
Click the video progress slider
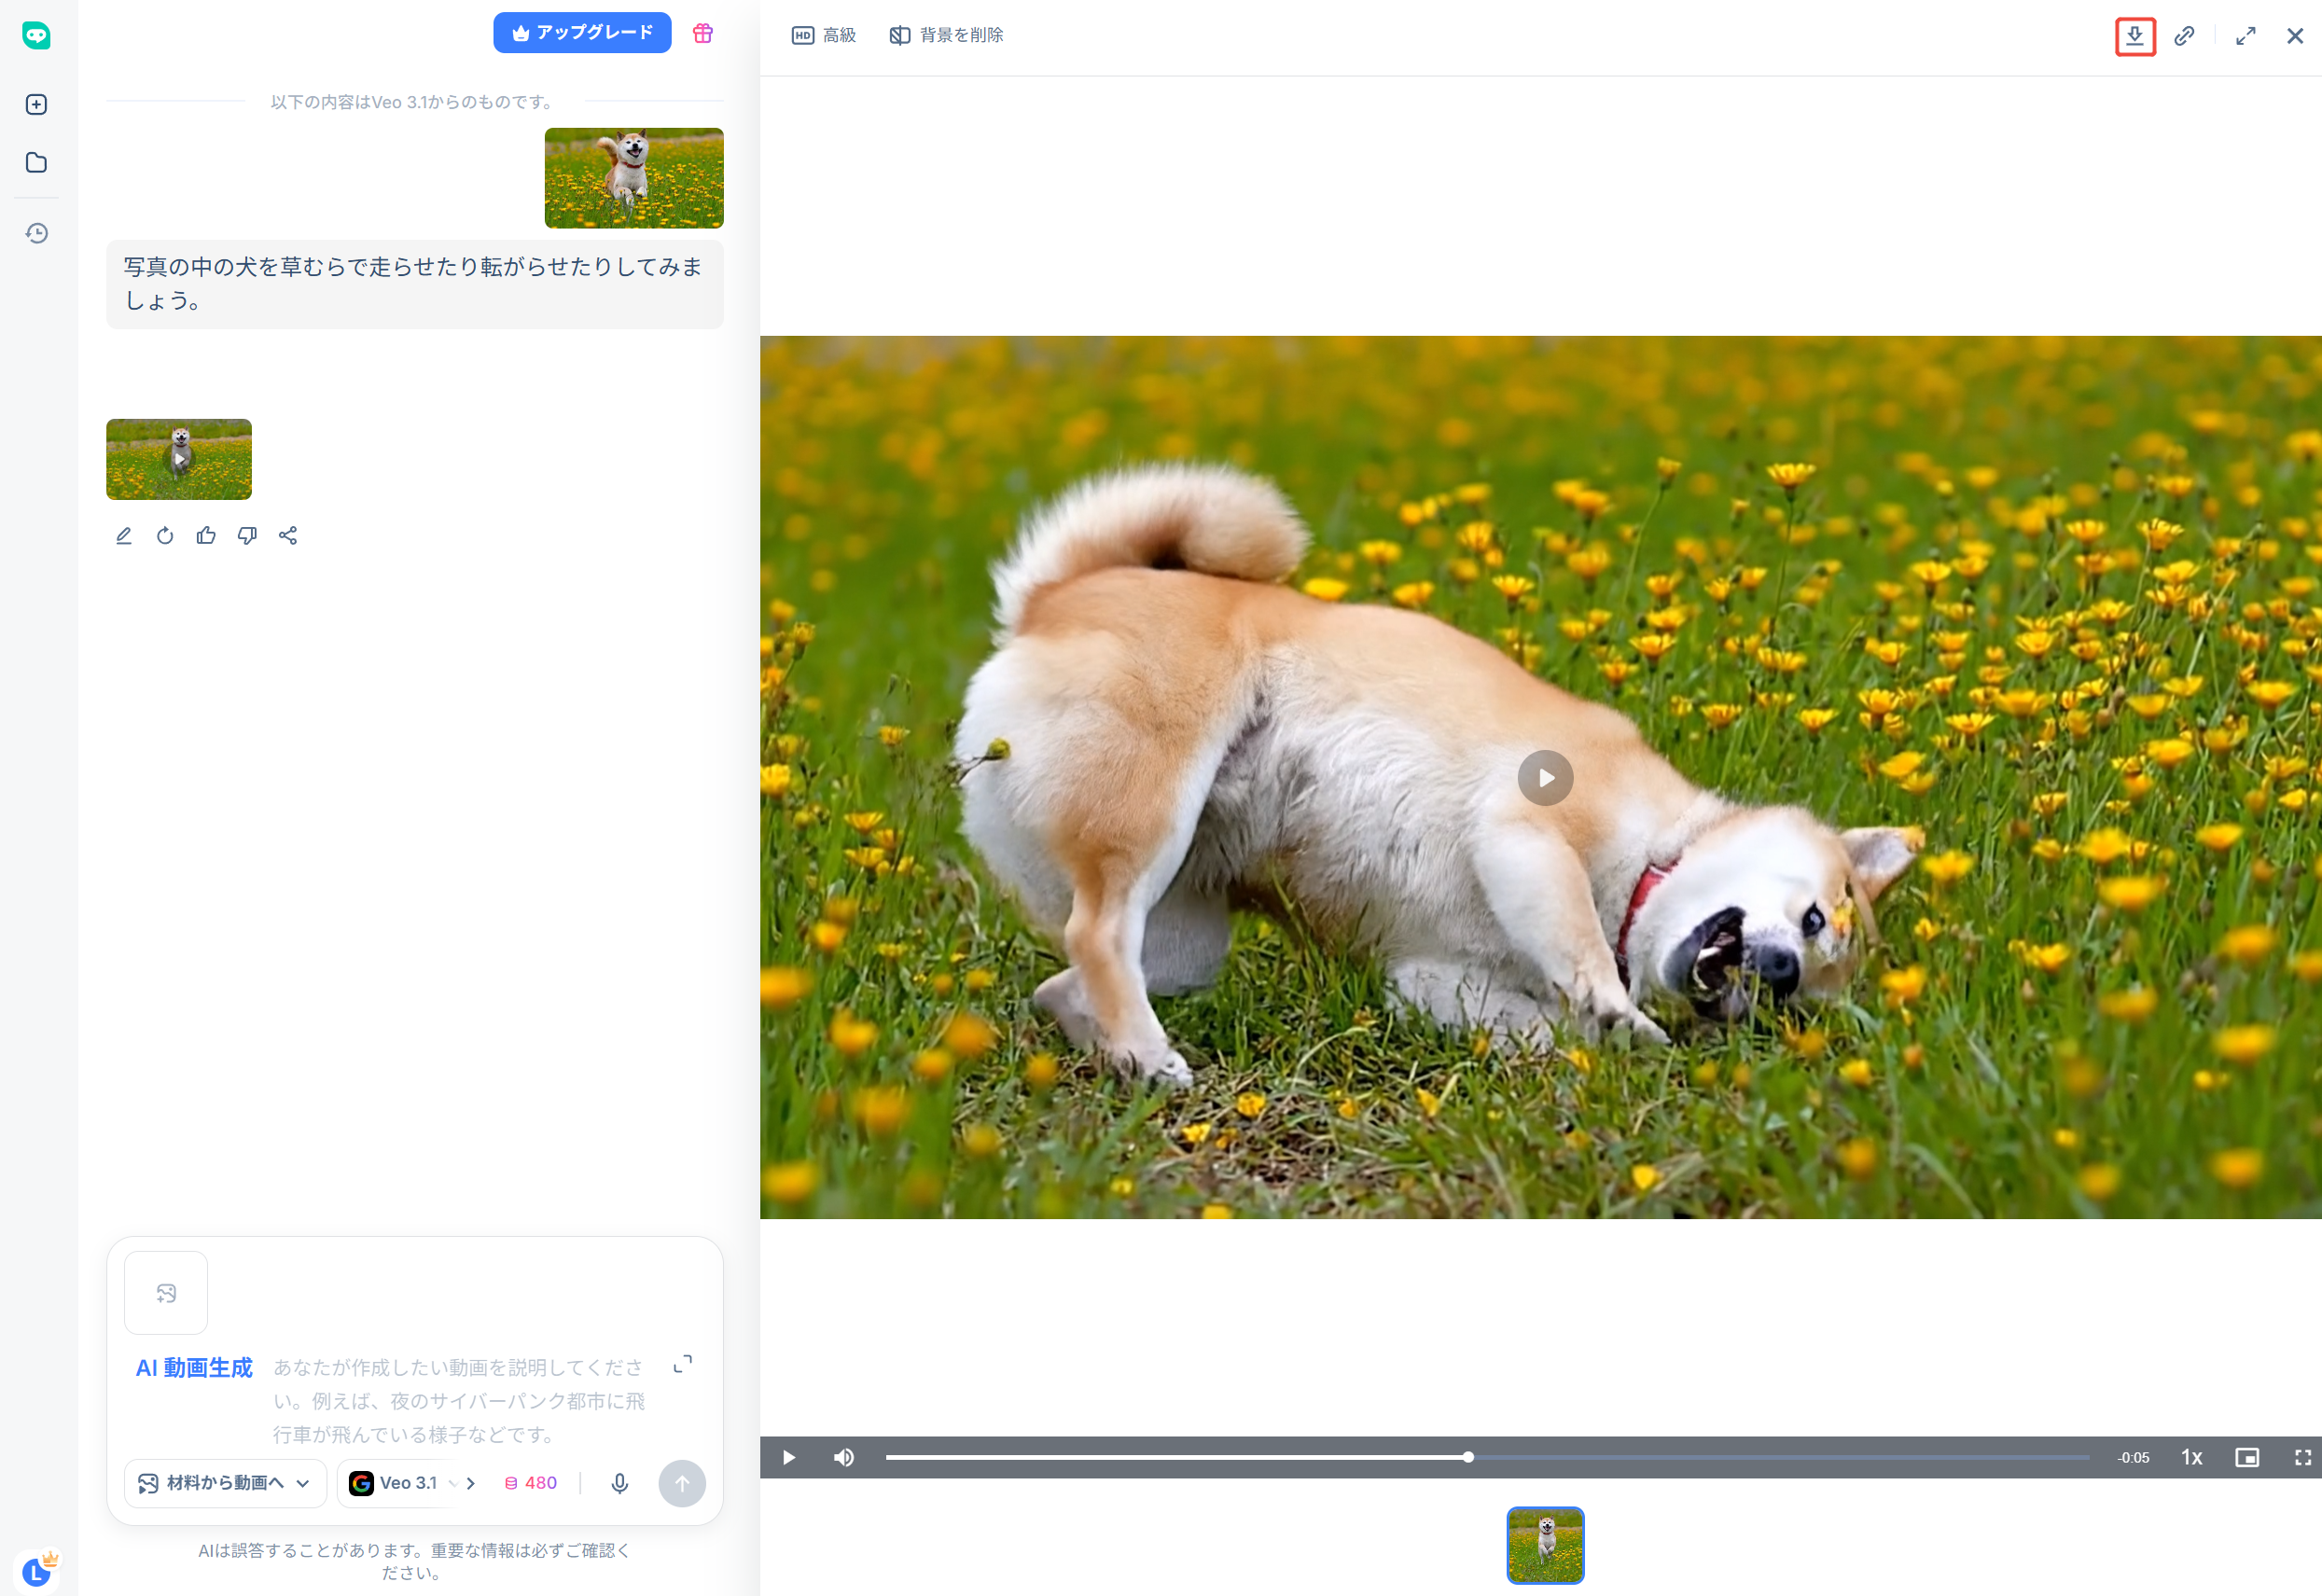(1467, 1457)
